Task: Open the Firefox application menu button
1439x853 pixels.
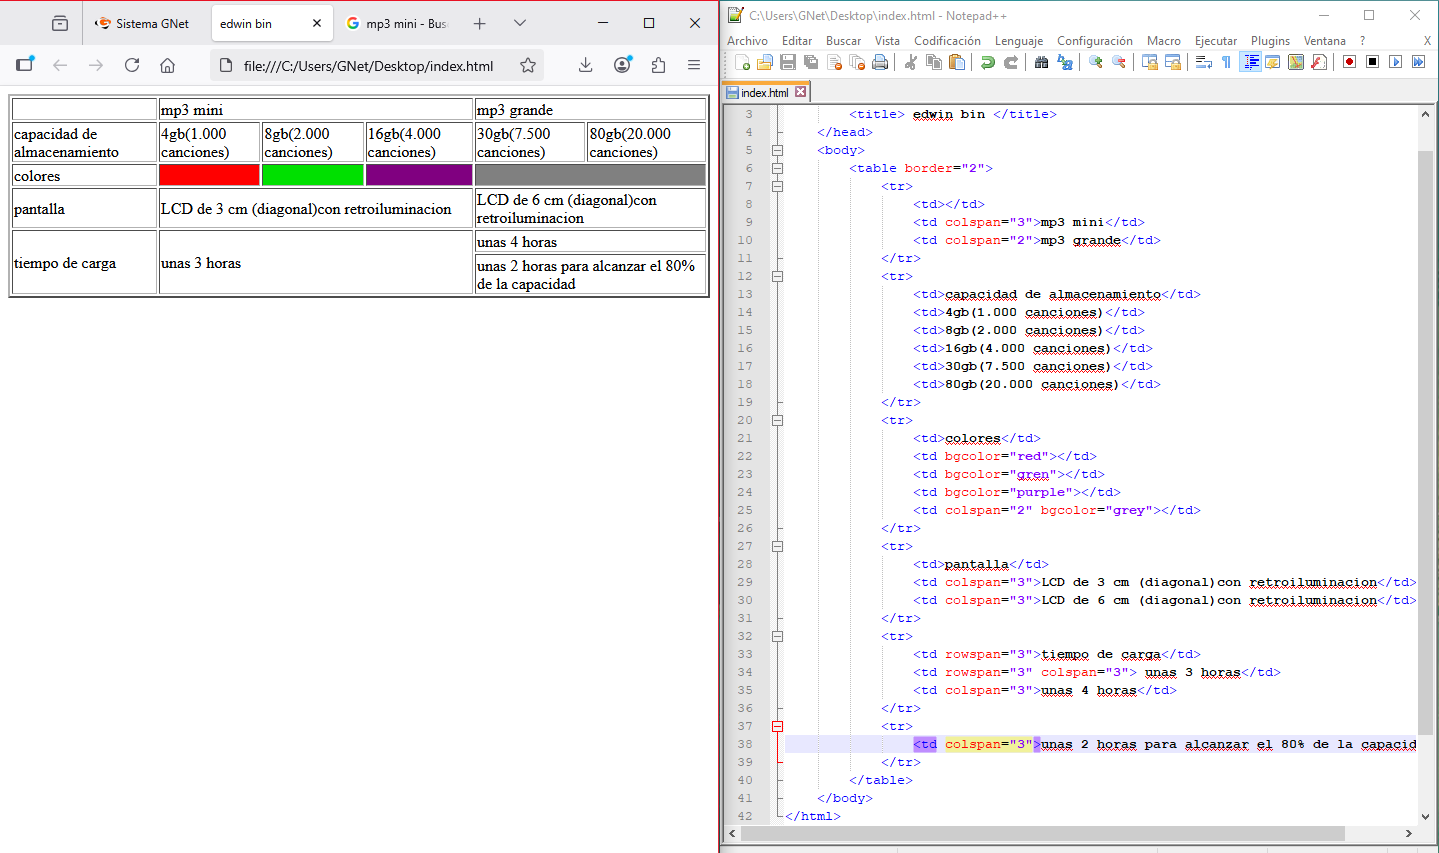Action: pos(694,65)
